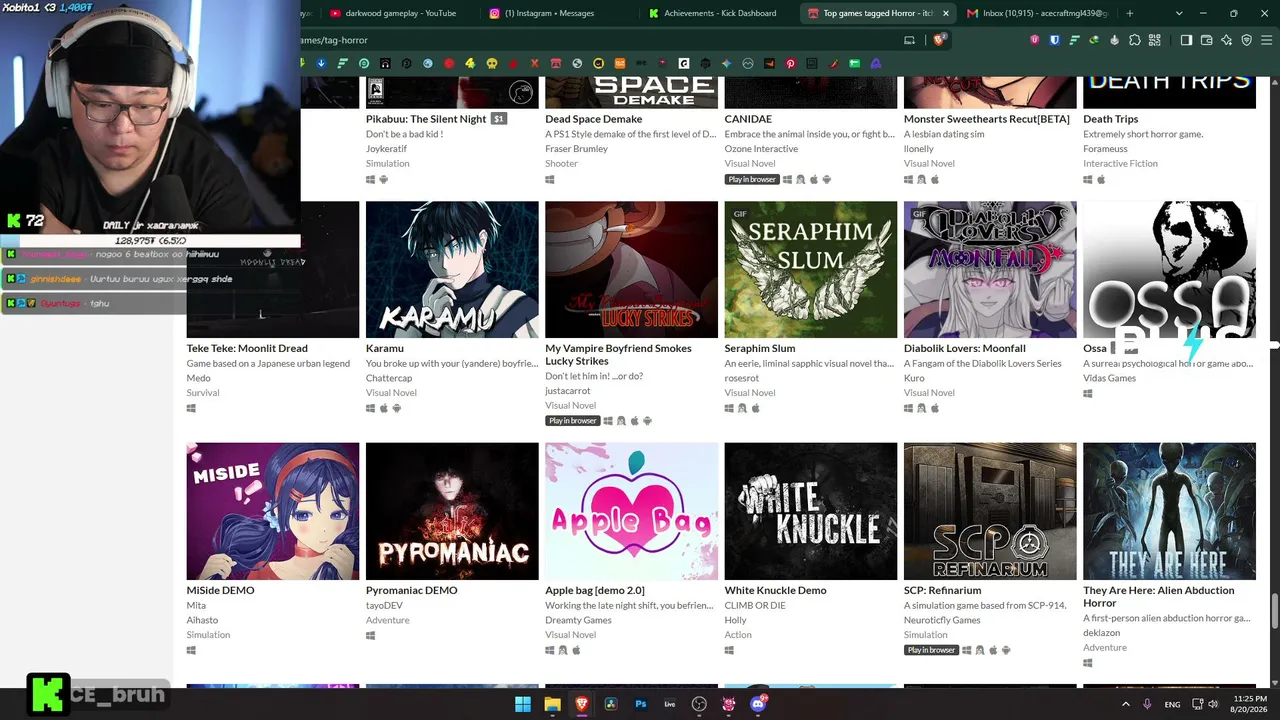
Task: Click the Shooter genre under Dead Space Demake
Action: pyautogui.click(x=562, y=164)
